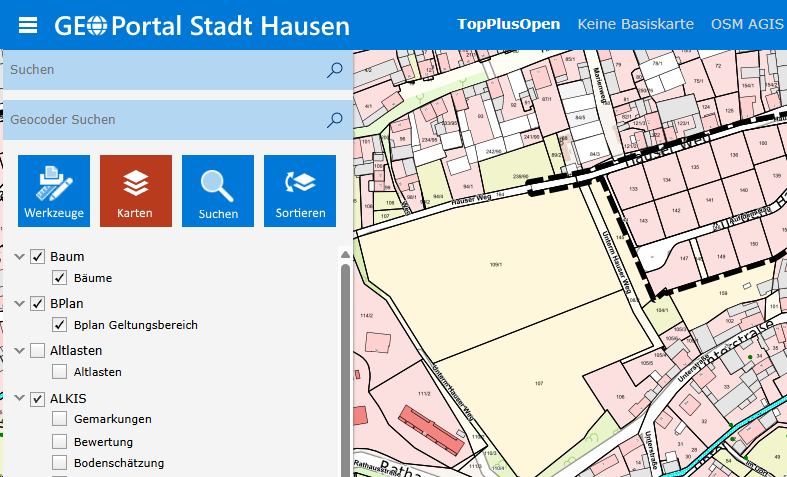Viewport: 787px width, 477px height.
Task: Open the Suchen search tile
Action: coord(218,191)
